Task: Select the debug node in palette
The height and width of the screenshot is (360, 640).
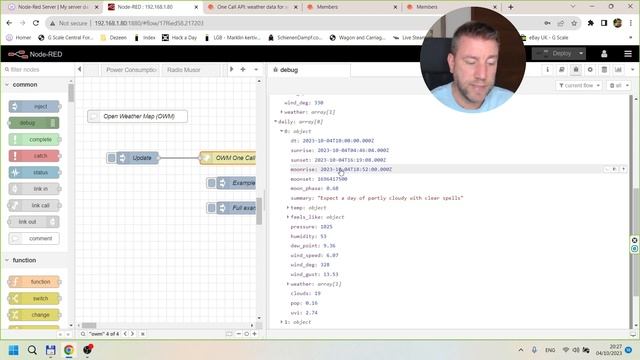Action: coord(34,123)
